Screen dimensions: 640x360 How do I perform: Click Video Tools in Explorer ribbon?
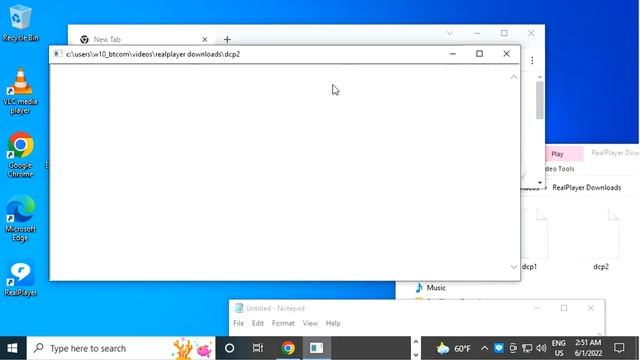[x=559, y=169]
